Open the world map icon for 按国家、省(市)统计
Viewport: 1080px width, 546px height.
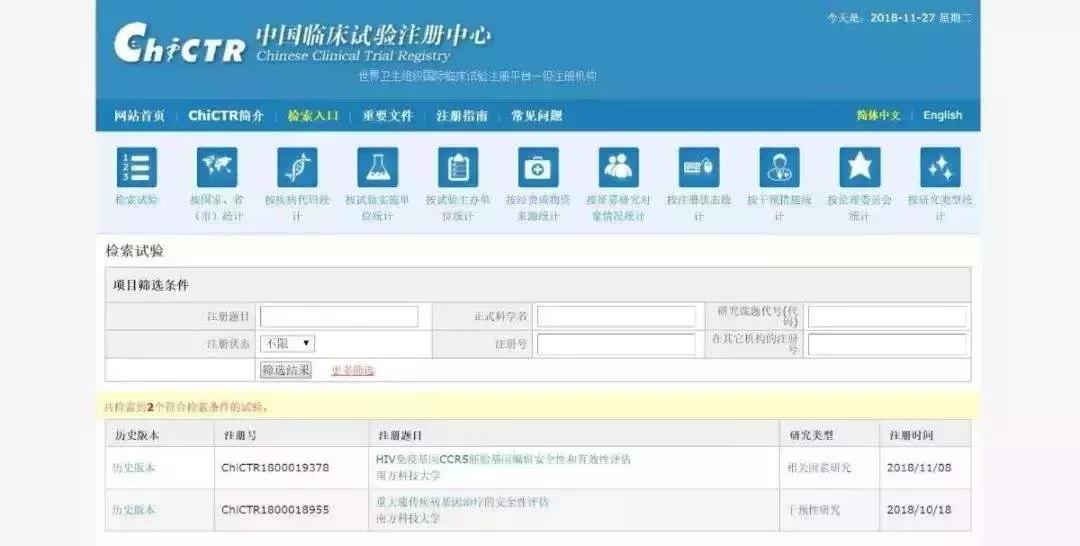pyautogui.click(x=217, y=167)
